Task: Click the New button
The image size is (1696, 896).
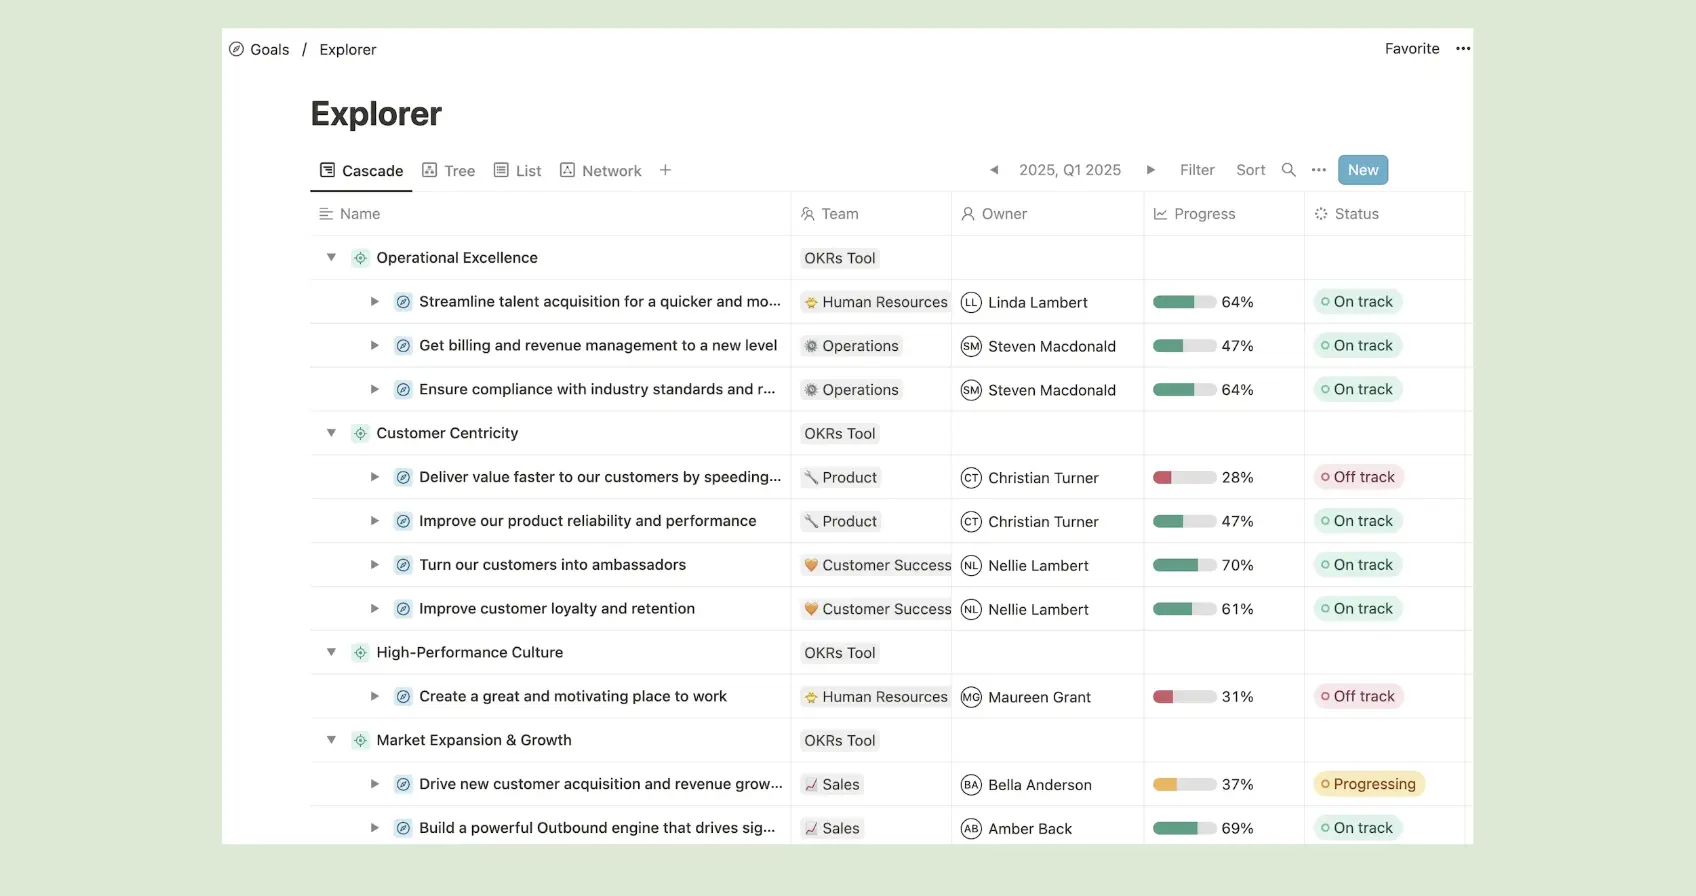Action: [x=1363, y=170]
